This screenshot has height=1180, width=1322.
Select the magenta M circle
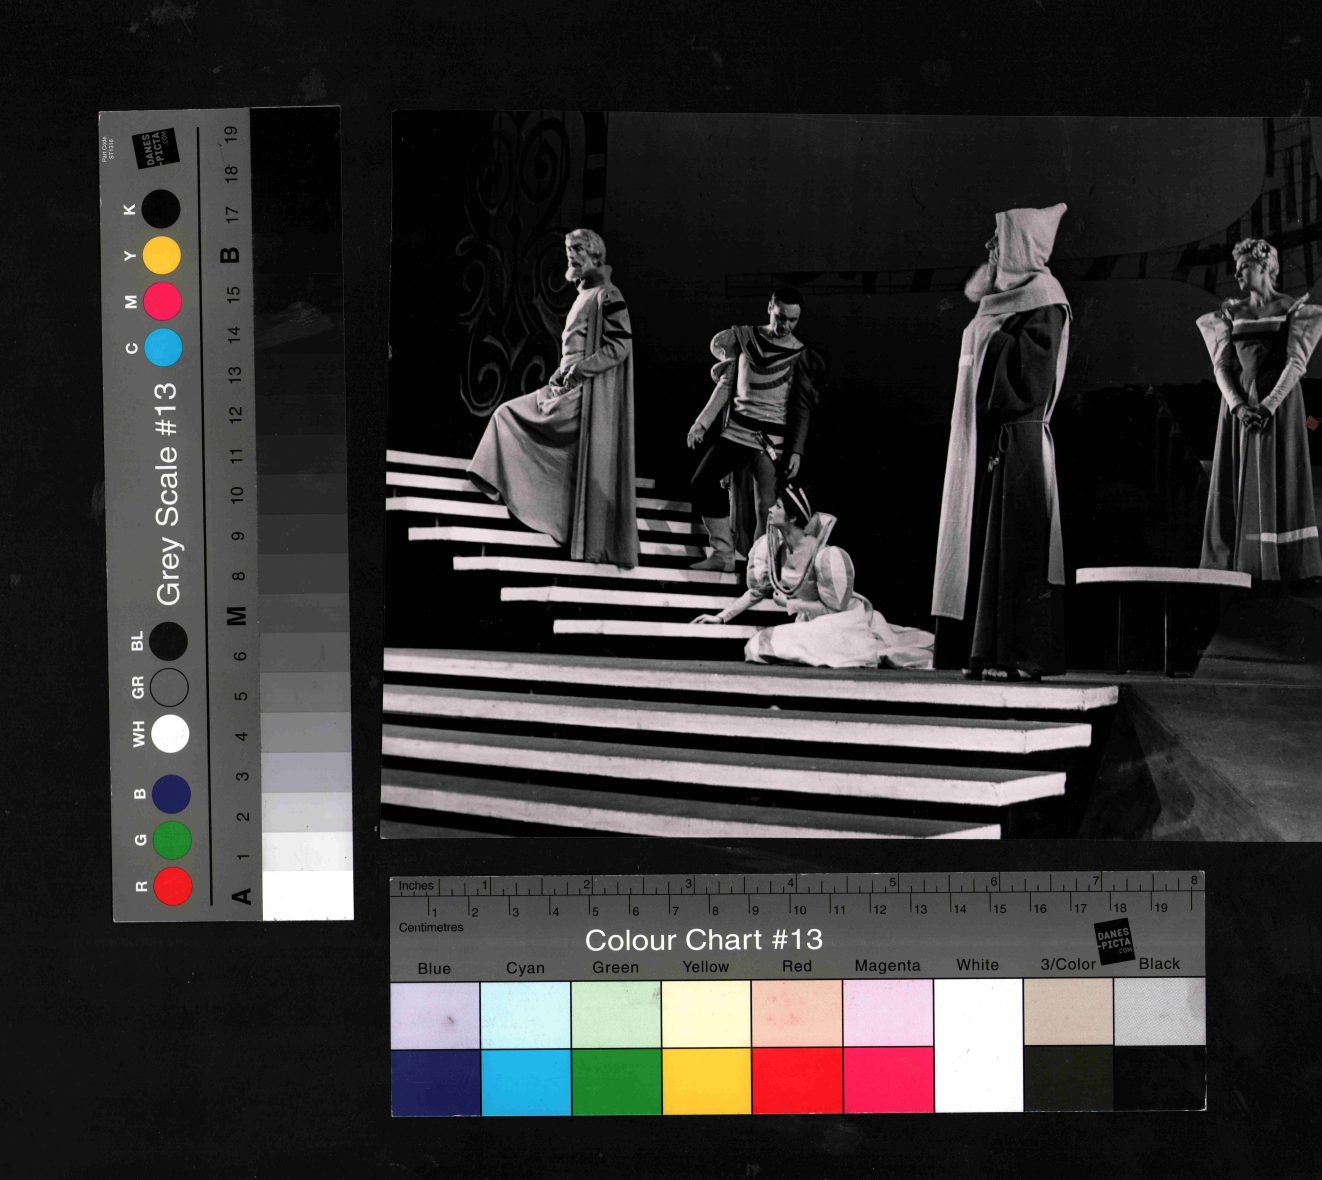point(162,301)
